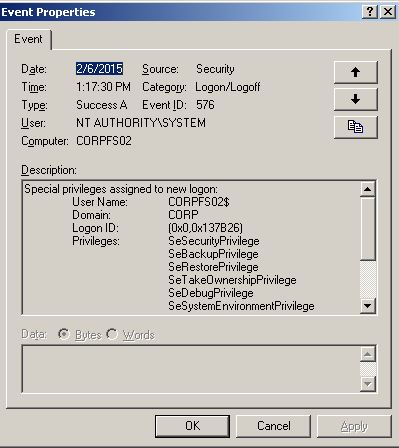The image size is (399, 448).
Task: Click the data box down scroll arrow
Action: 368,384
